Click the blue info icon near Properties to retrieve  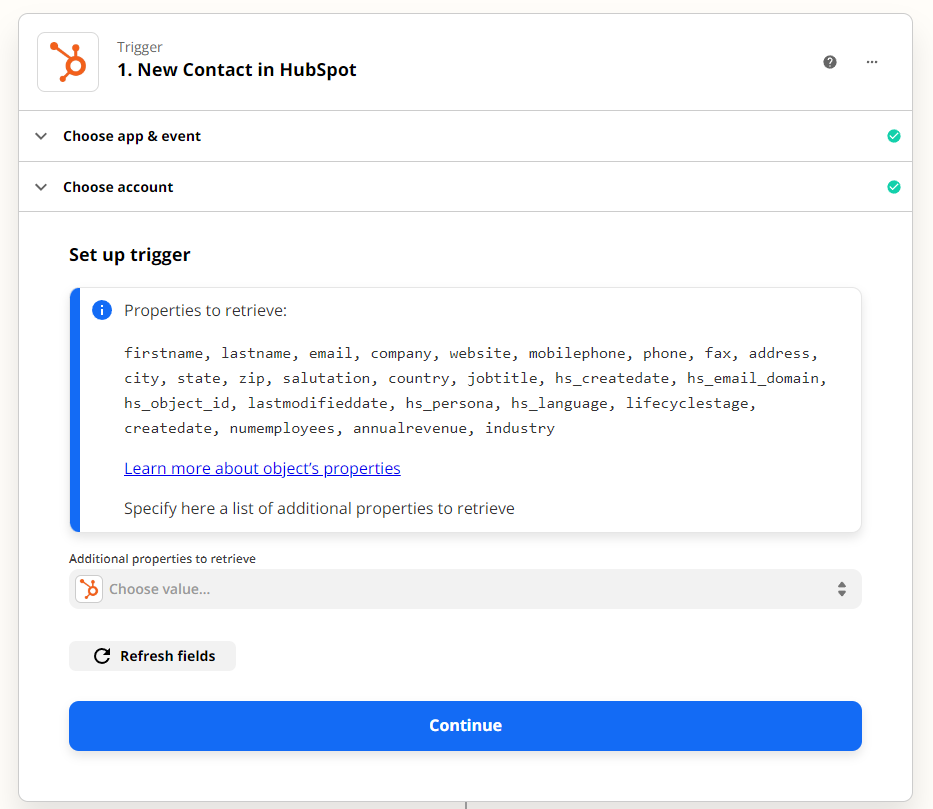pos(102,310)
